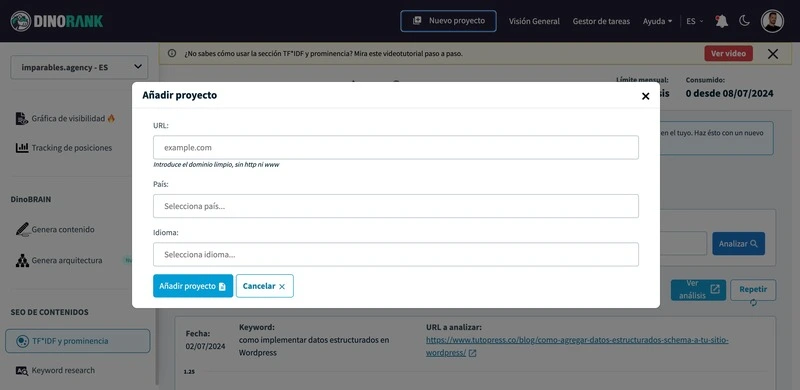Viewport: 800px width, 390px height.
Task: Open imparables.agency - ES project dropdown
Action: click(x=79, y=67)
